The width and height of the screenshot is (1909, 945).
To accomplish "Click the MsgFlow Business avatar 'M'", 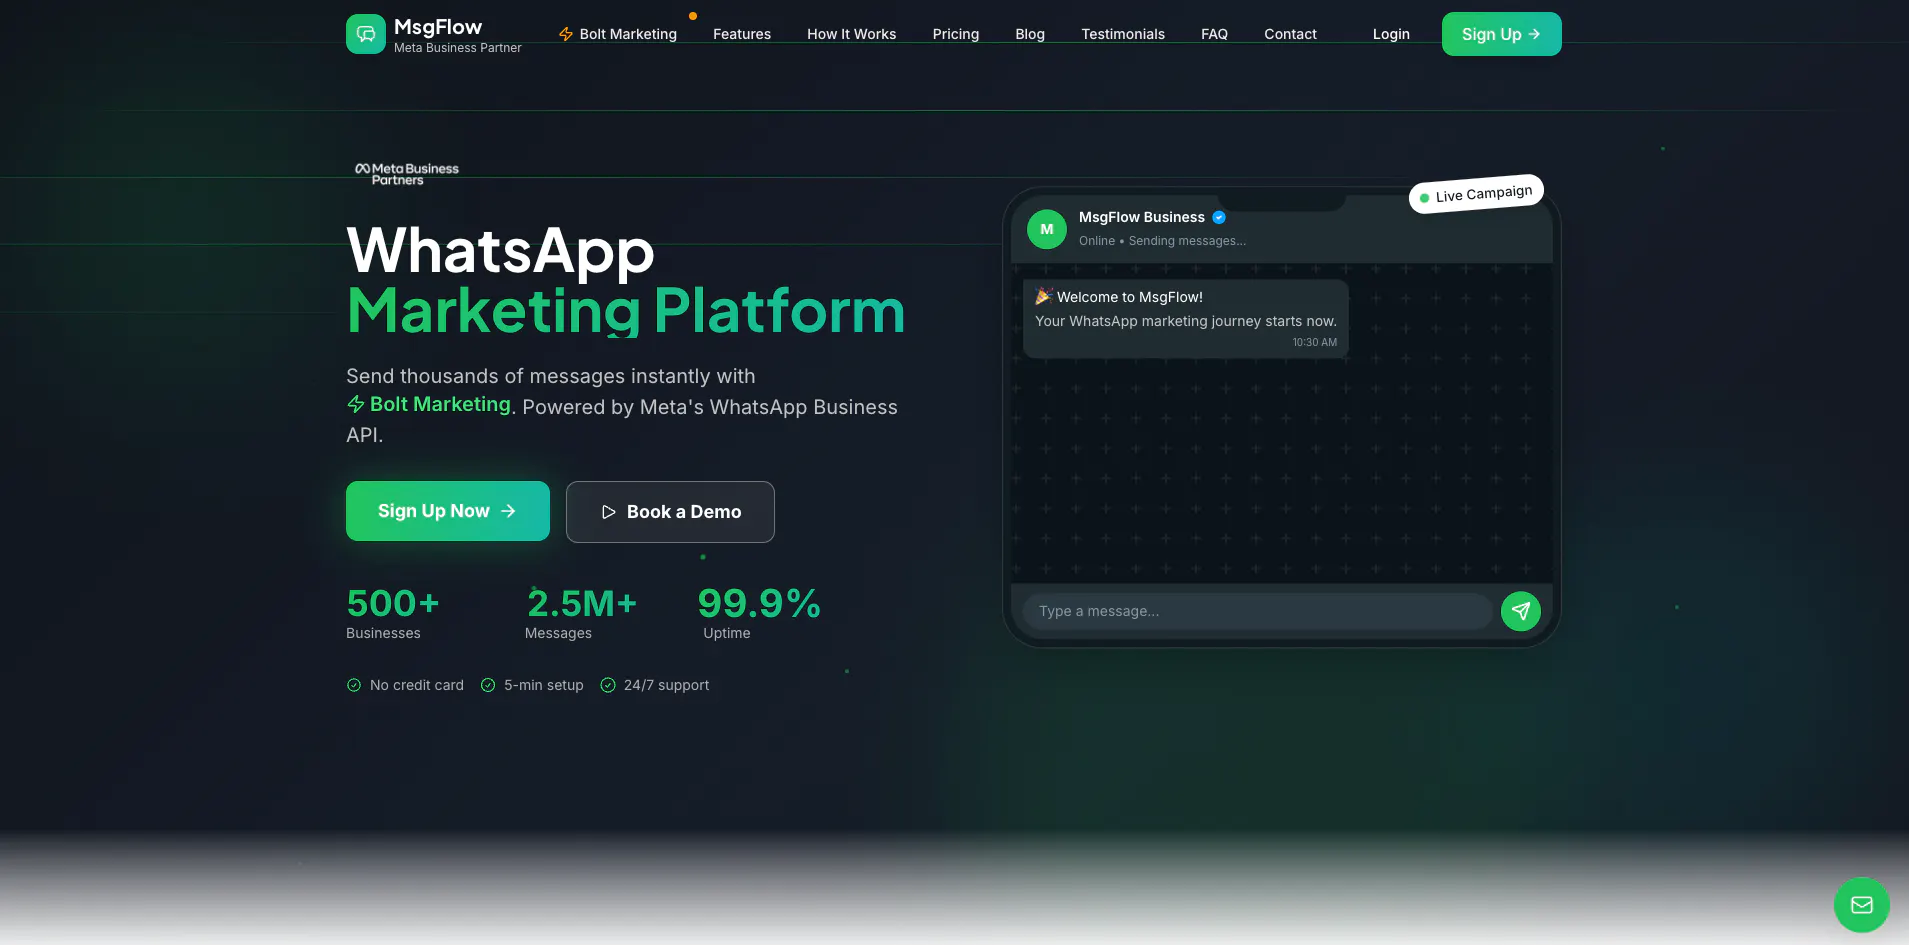I will coord(1047,229).
